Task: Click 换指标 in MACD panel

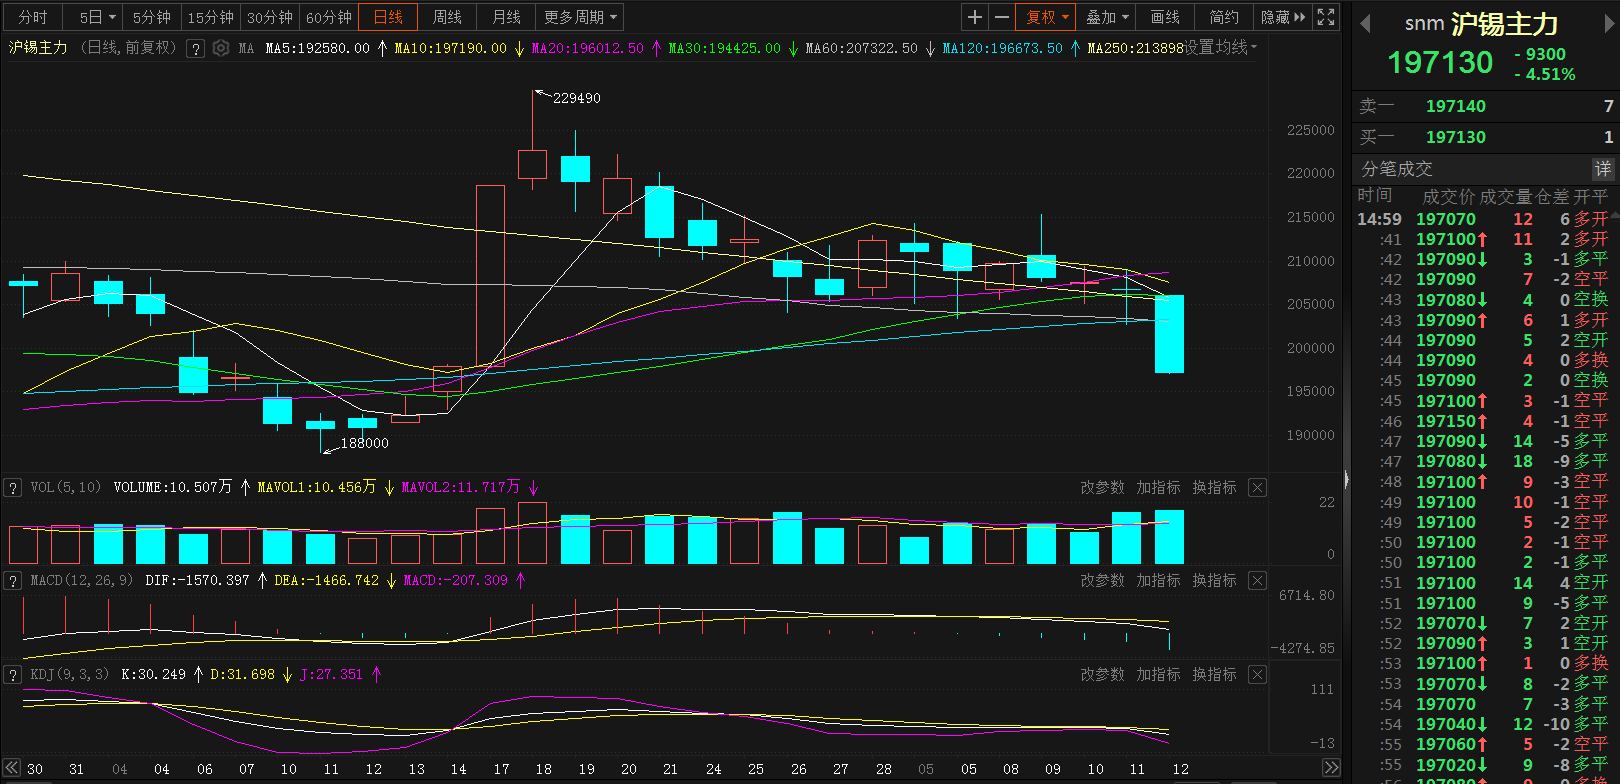Action: tap(1214, 581)
